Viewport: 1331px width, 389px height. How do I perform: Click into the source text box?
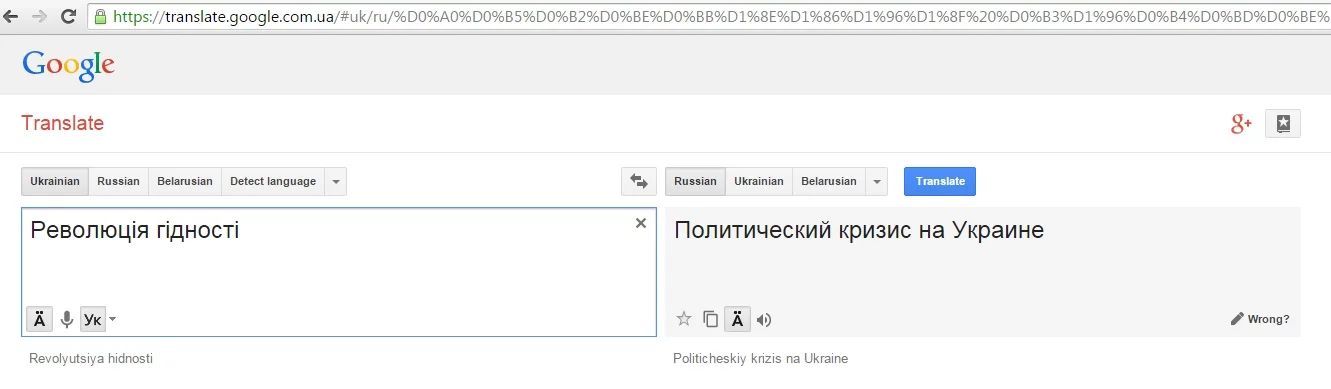pos(339,272)
